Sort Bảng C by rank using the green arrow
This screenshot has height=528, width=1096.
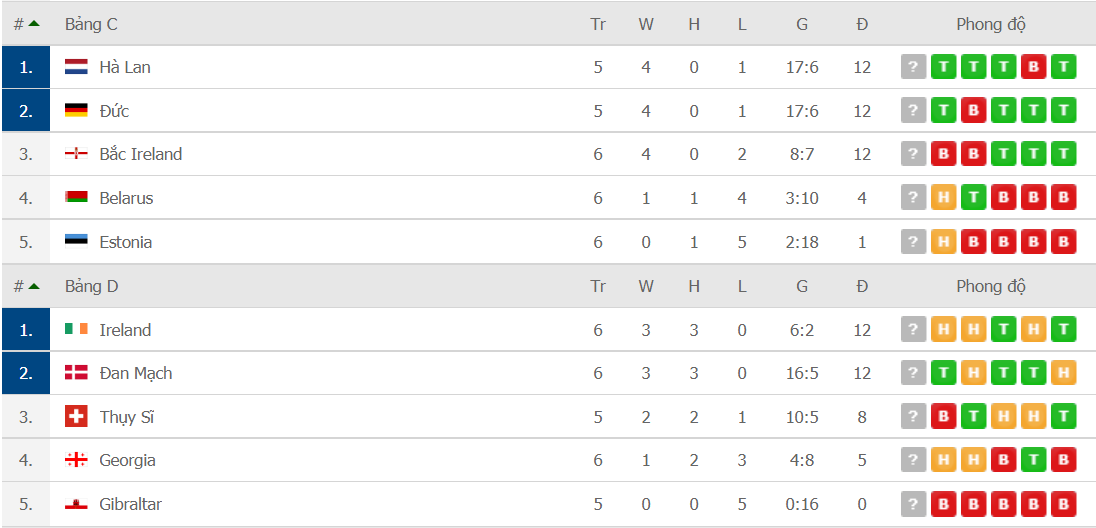point(34,24)
